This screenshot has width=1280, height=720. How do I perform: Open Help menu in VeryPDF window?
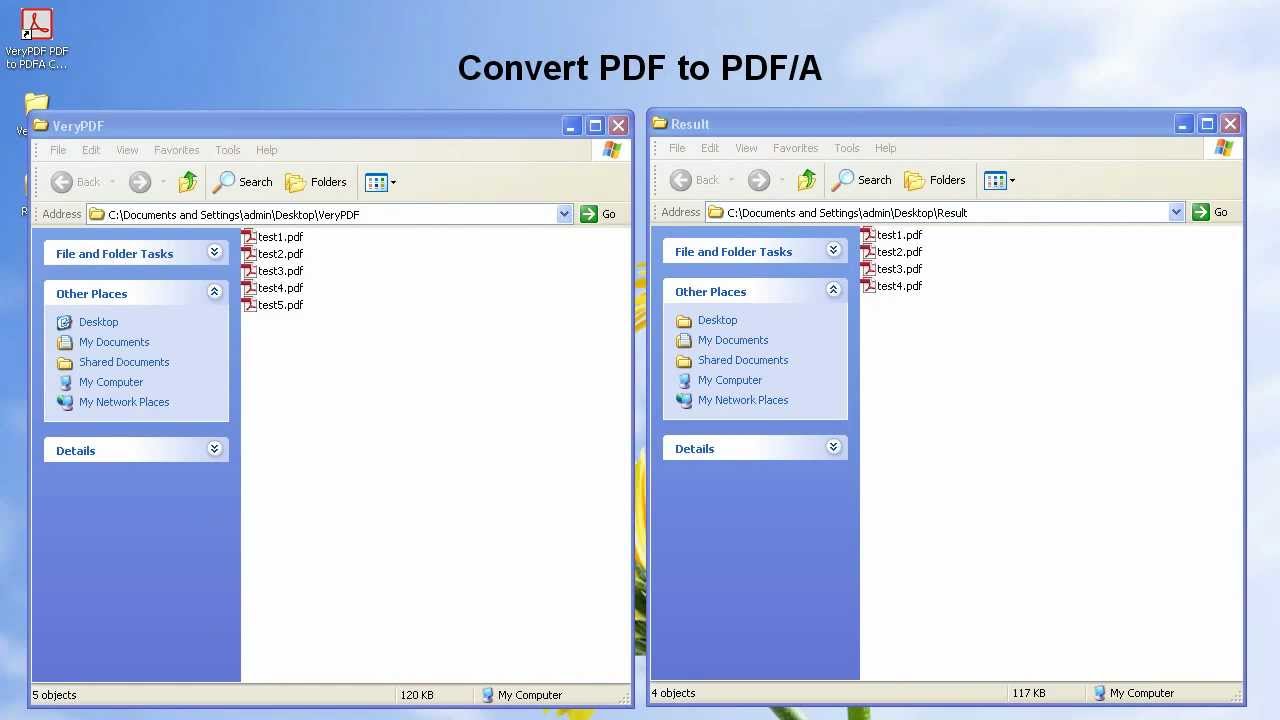coord(266,150)
